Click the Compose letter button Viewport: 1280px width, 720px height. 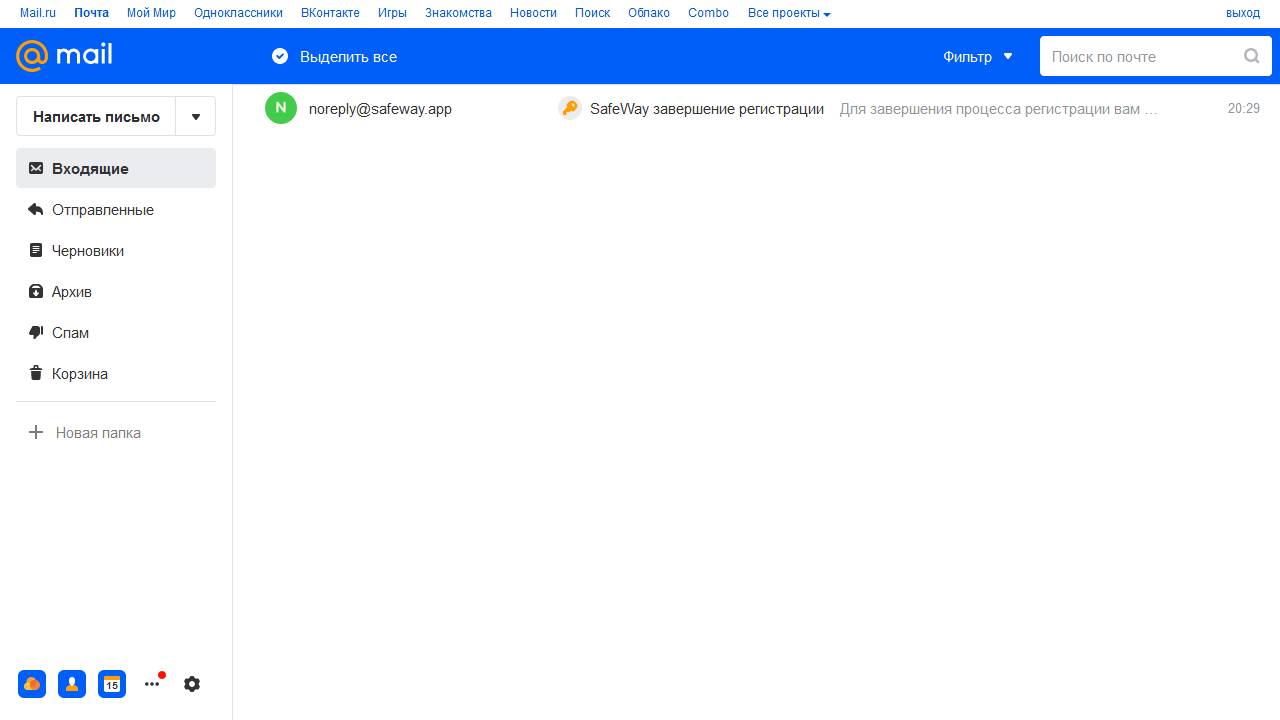[x=96, y=116]
